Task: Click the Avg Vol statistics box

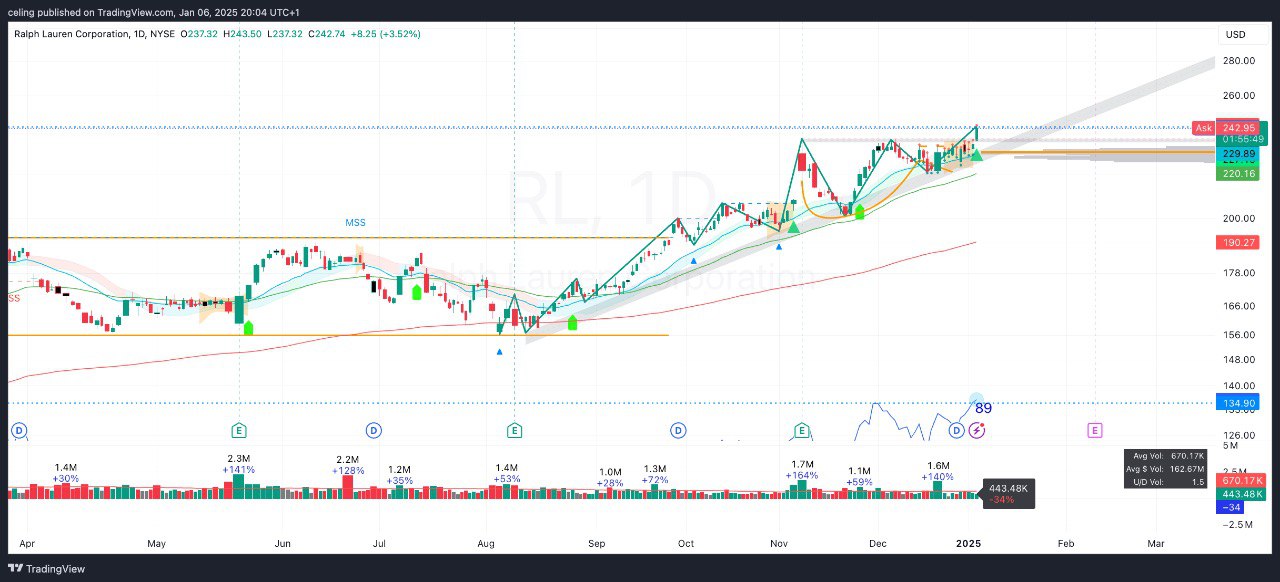Action: tap(1166, 468)
